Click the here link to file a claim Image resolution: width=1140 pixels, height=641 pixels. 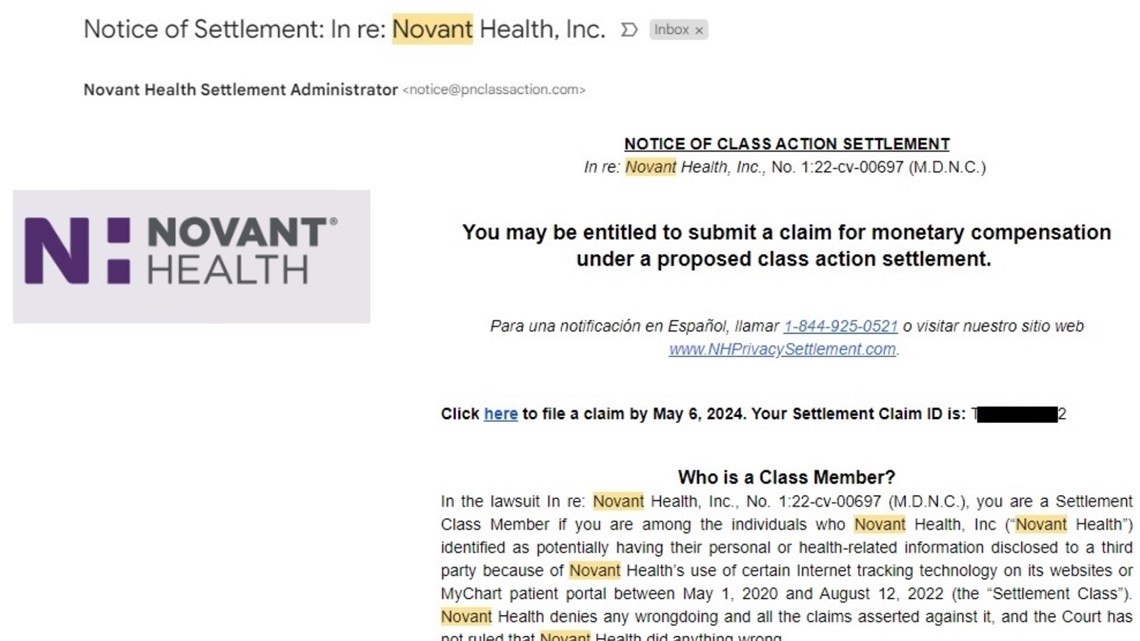500,413
